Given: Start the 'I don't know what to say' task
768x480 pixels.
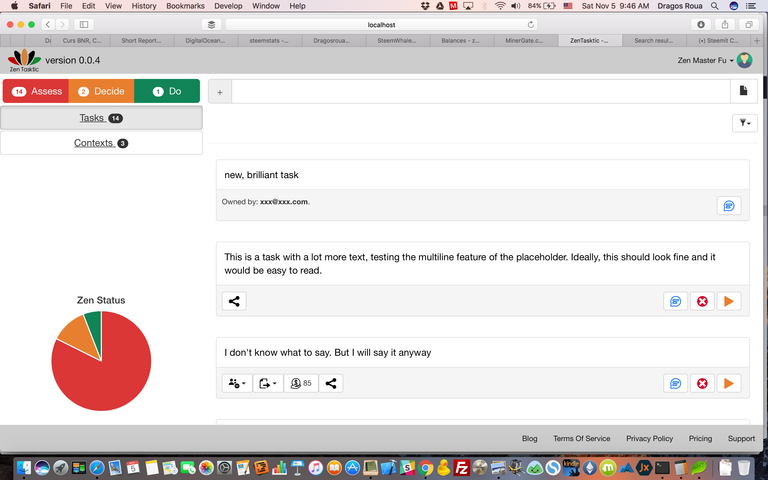Looking at the screenshot, I should click(x=729, y=383).
